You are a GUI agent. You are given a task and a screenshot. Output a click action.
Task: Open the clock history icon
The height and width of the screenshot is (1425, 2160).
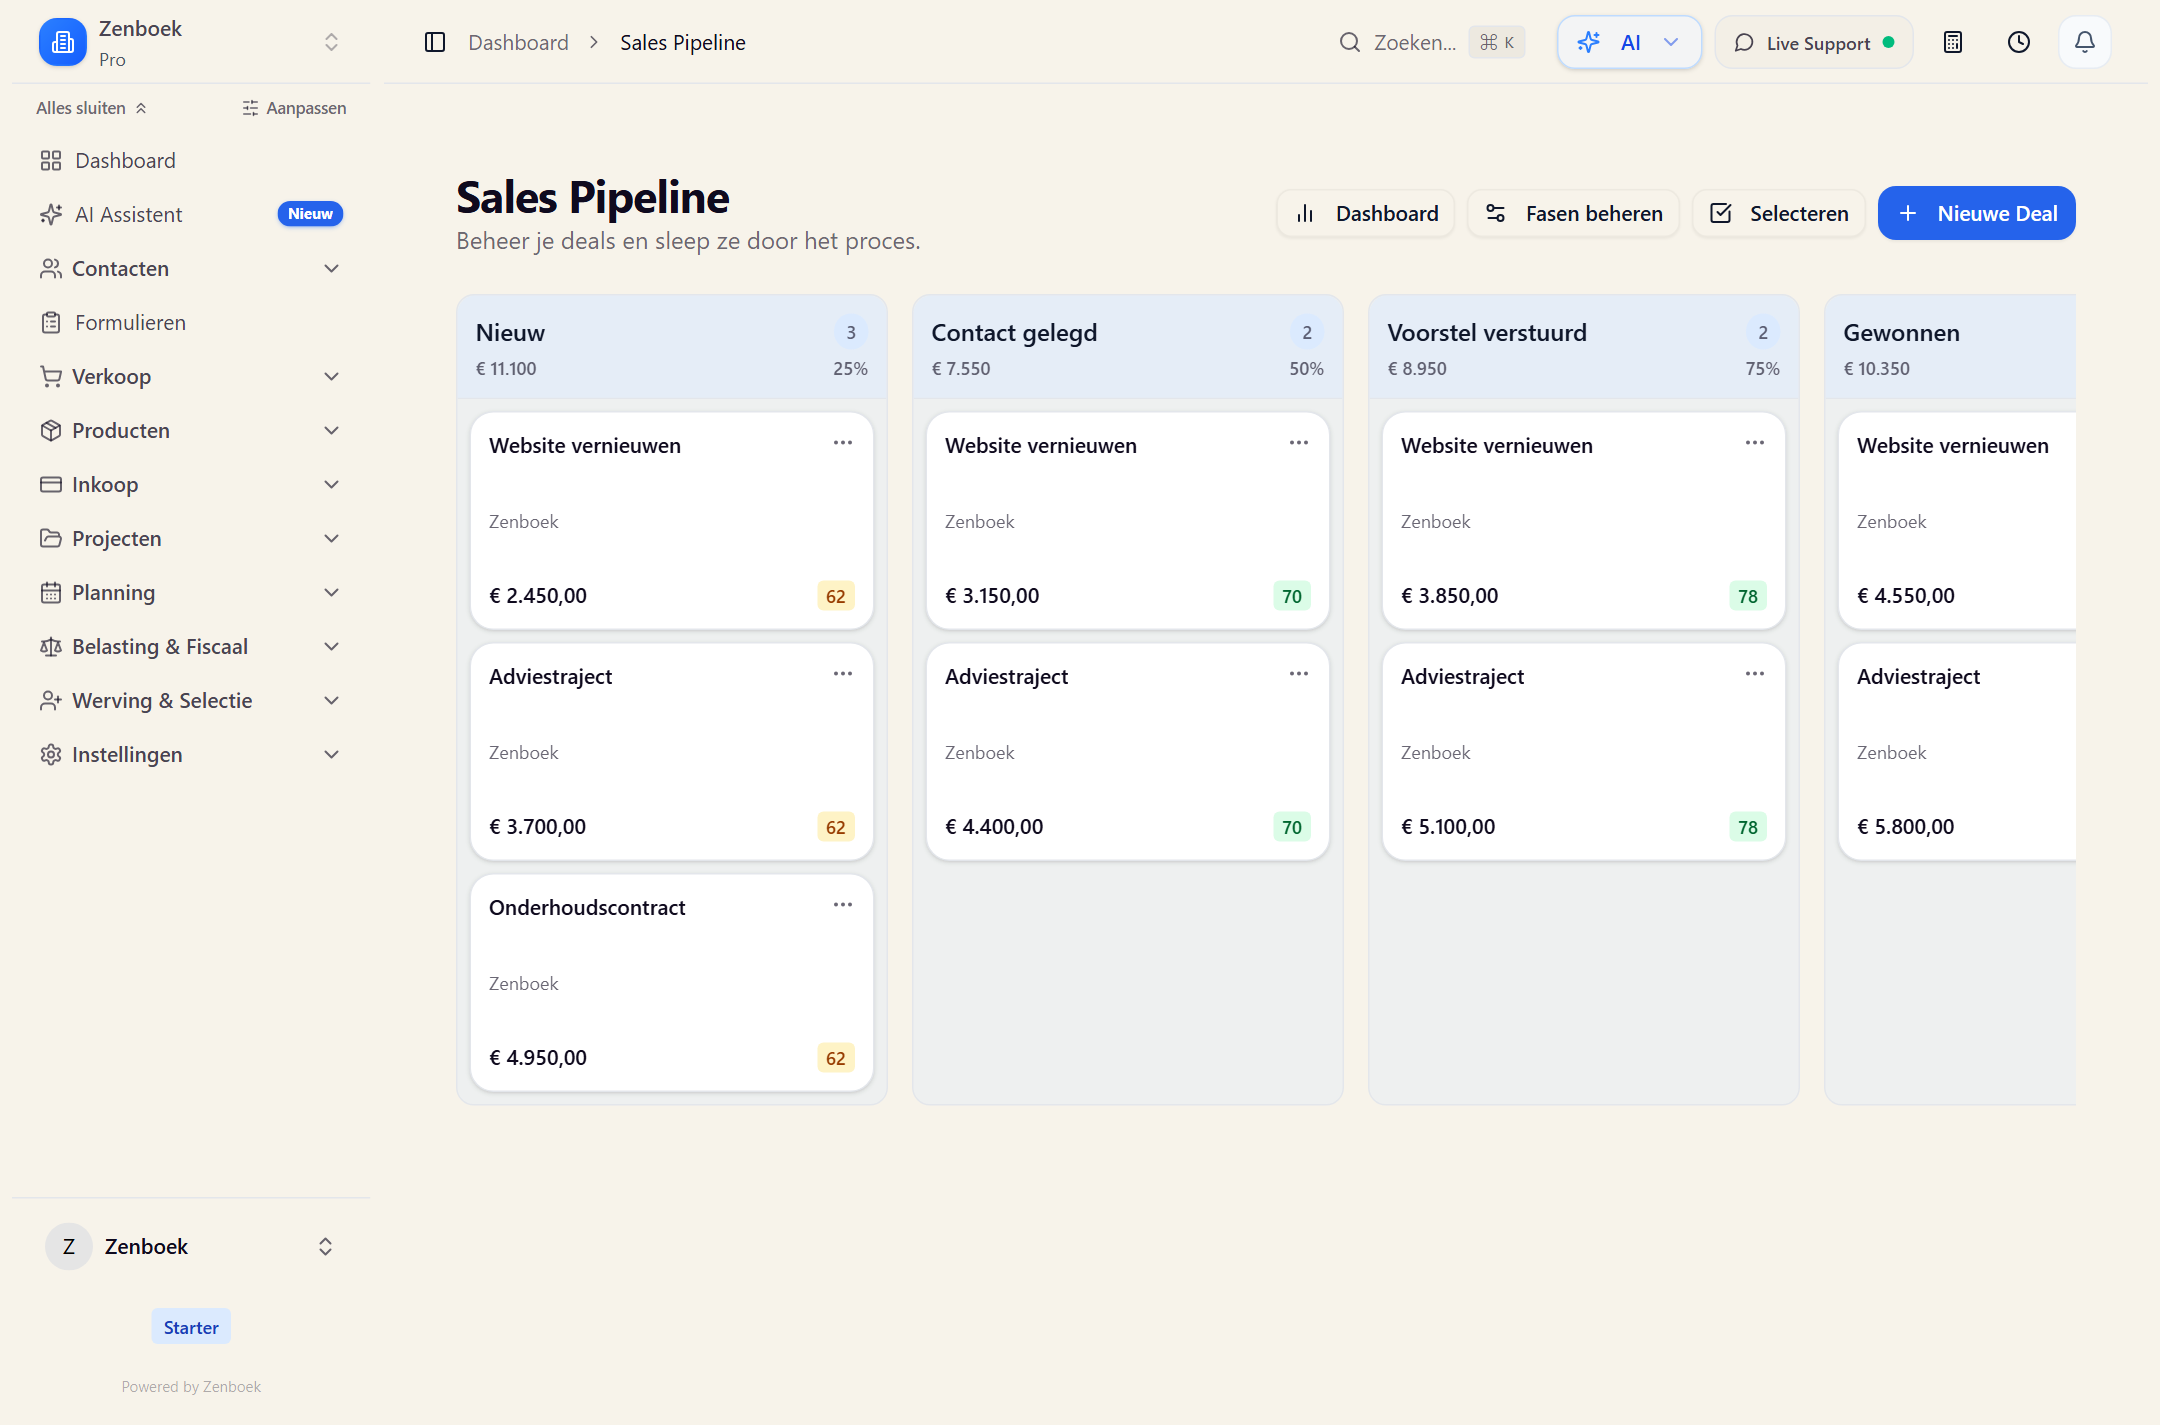click(2018, 42)
